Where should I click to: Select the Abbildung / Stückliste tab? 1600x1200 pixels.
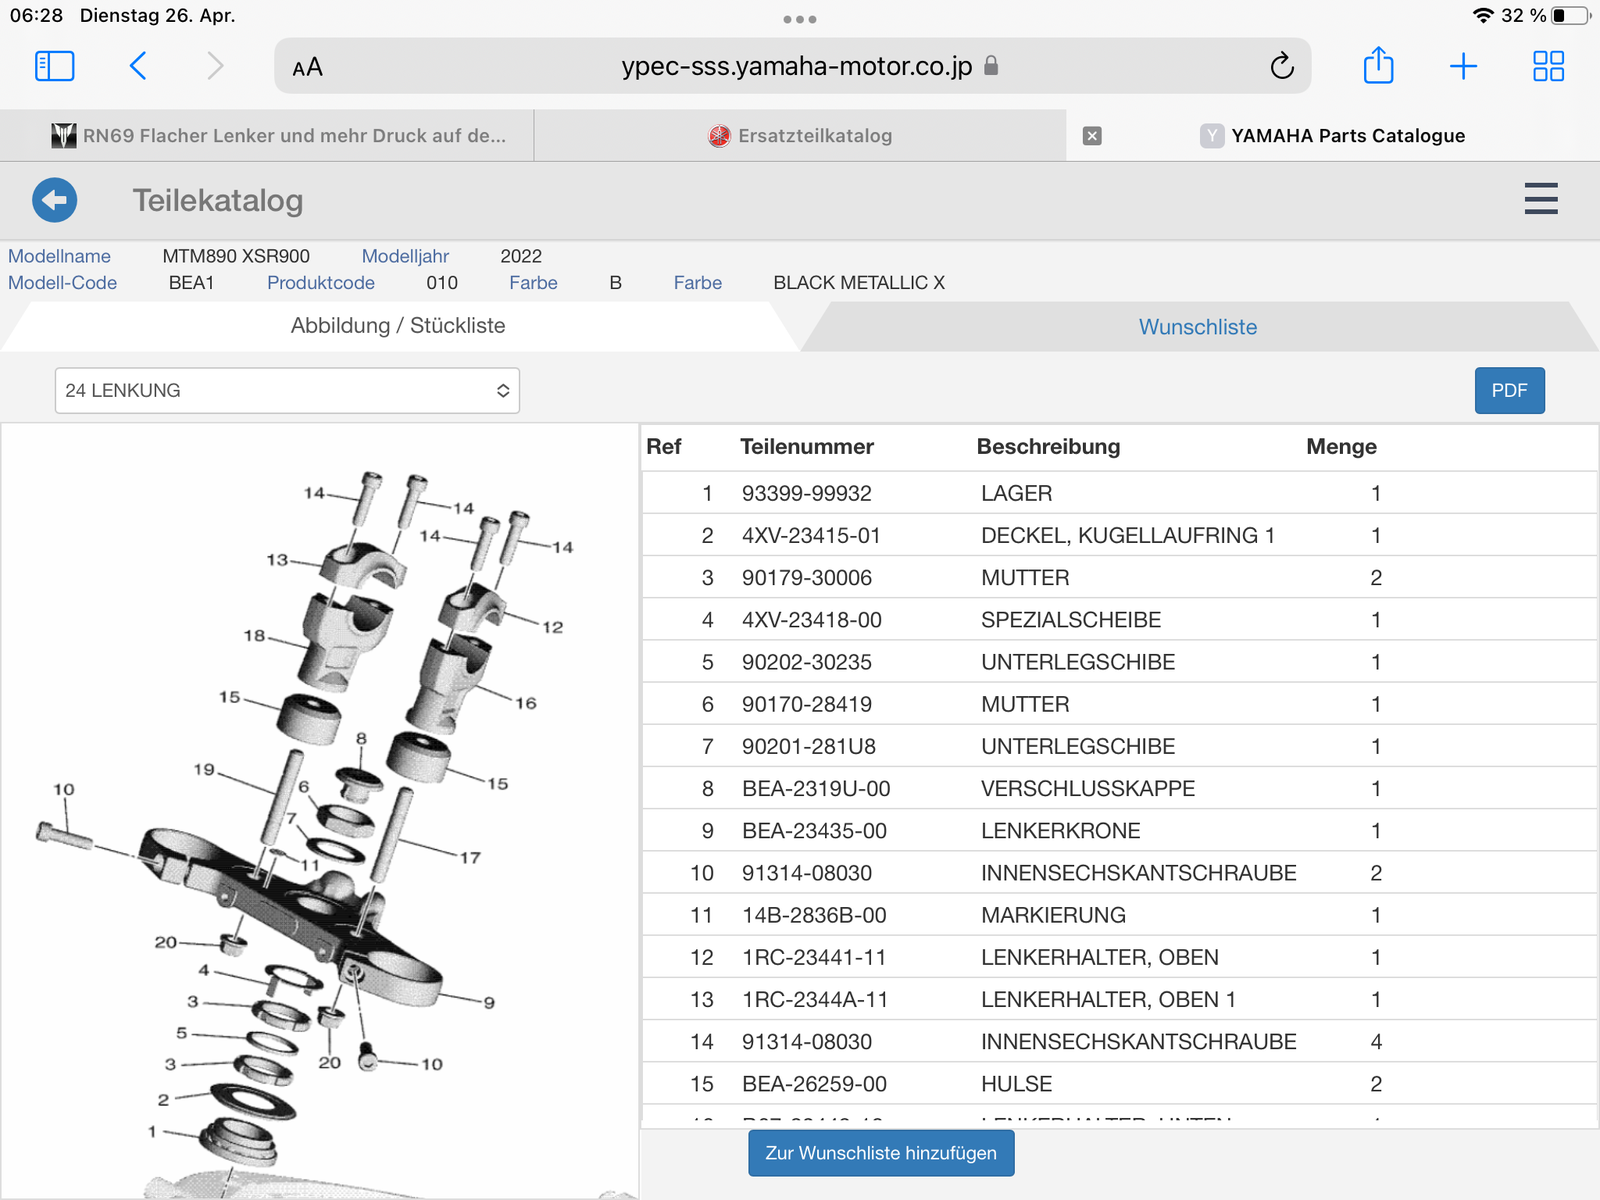398,326
